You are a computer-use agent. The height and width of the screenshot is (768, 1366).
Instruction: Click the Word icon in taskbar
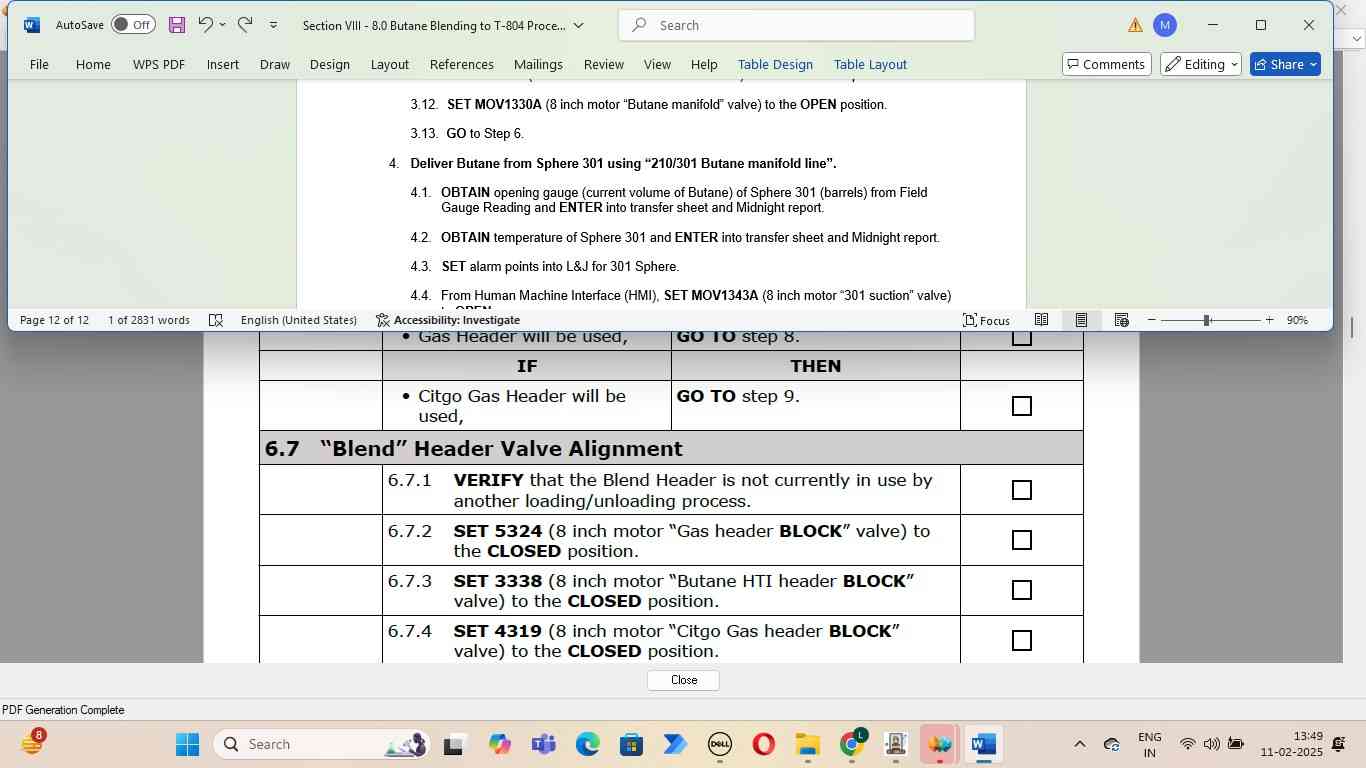(983, 744)
